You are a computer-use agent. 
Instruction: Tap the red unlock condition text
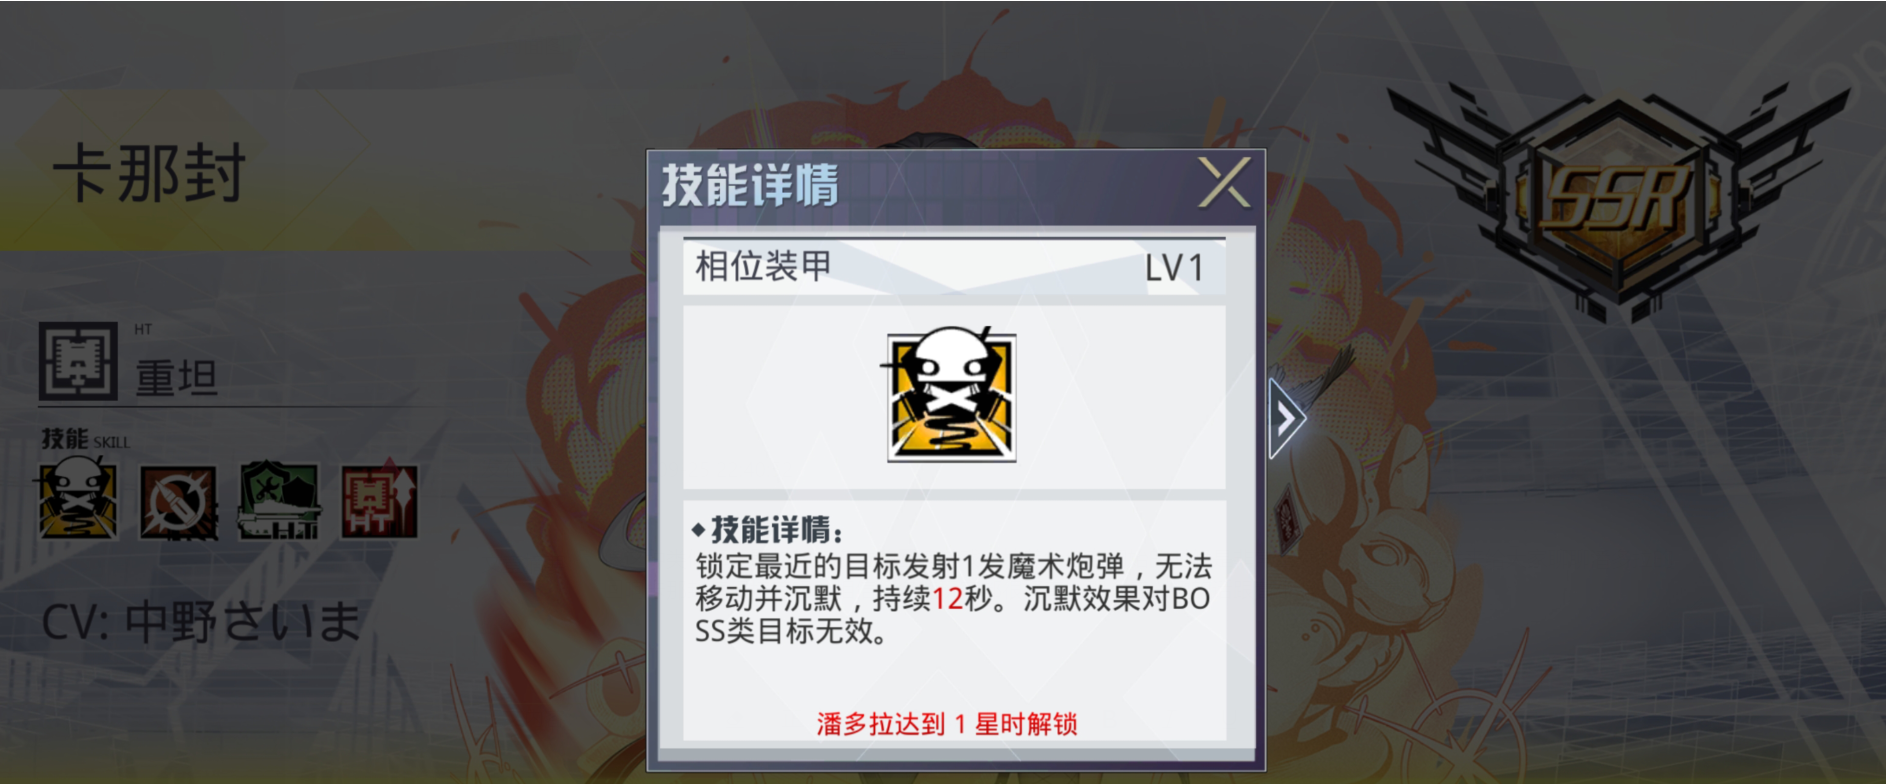coord(947,724)
